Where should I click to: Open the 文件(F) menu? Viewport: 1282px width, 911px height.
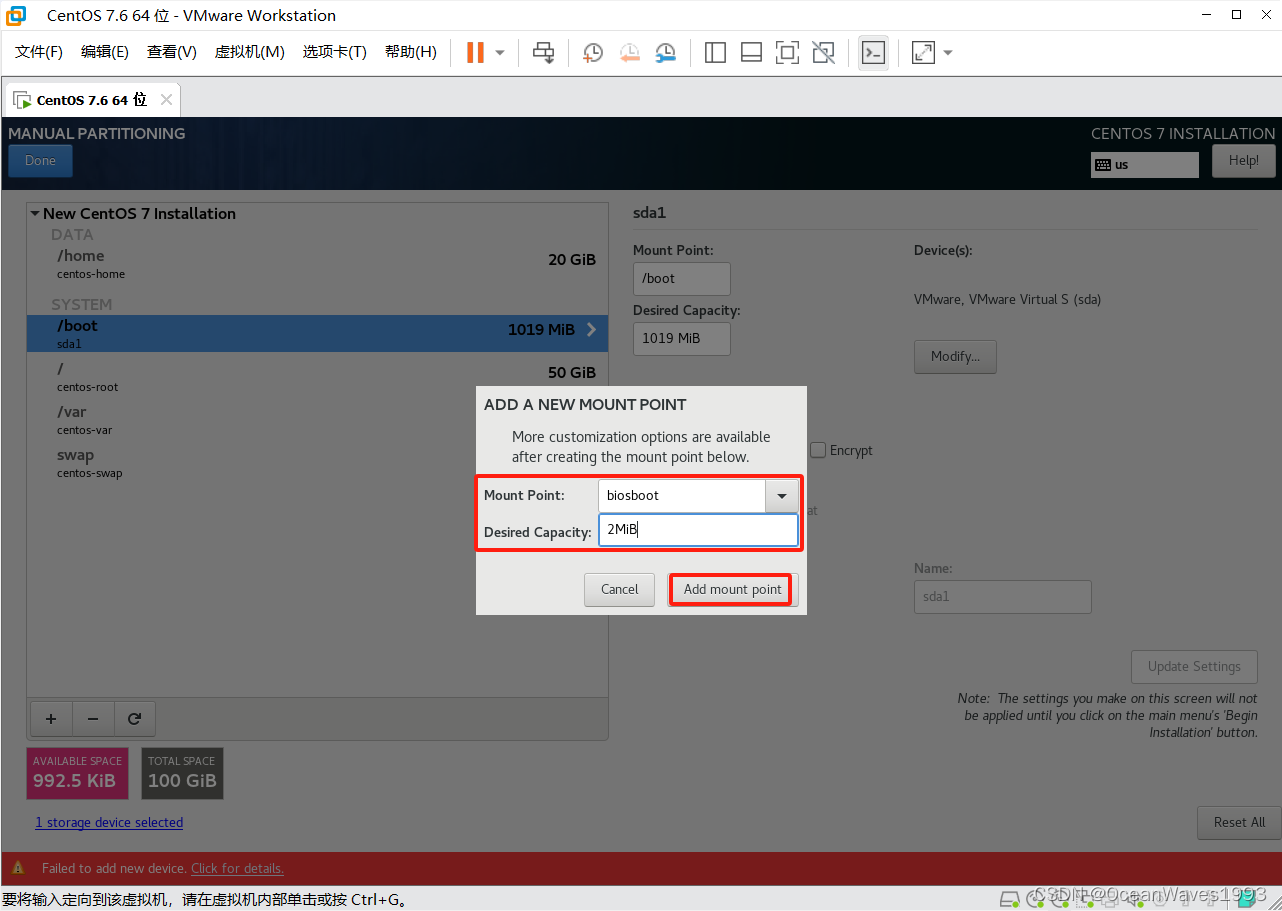pos(39,52)
